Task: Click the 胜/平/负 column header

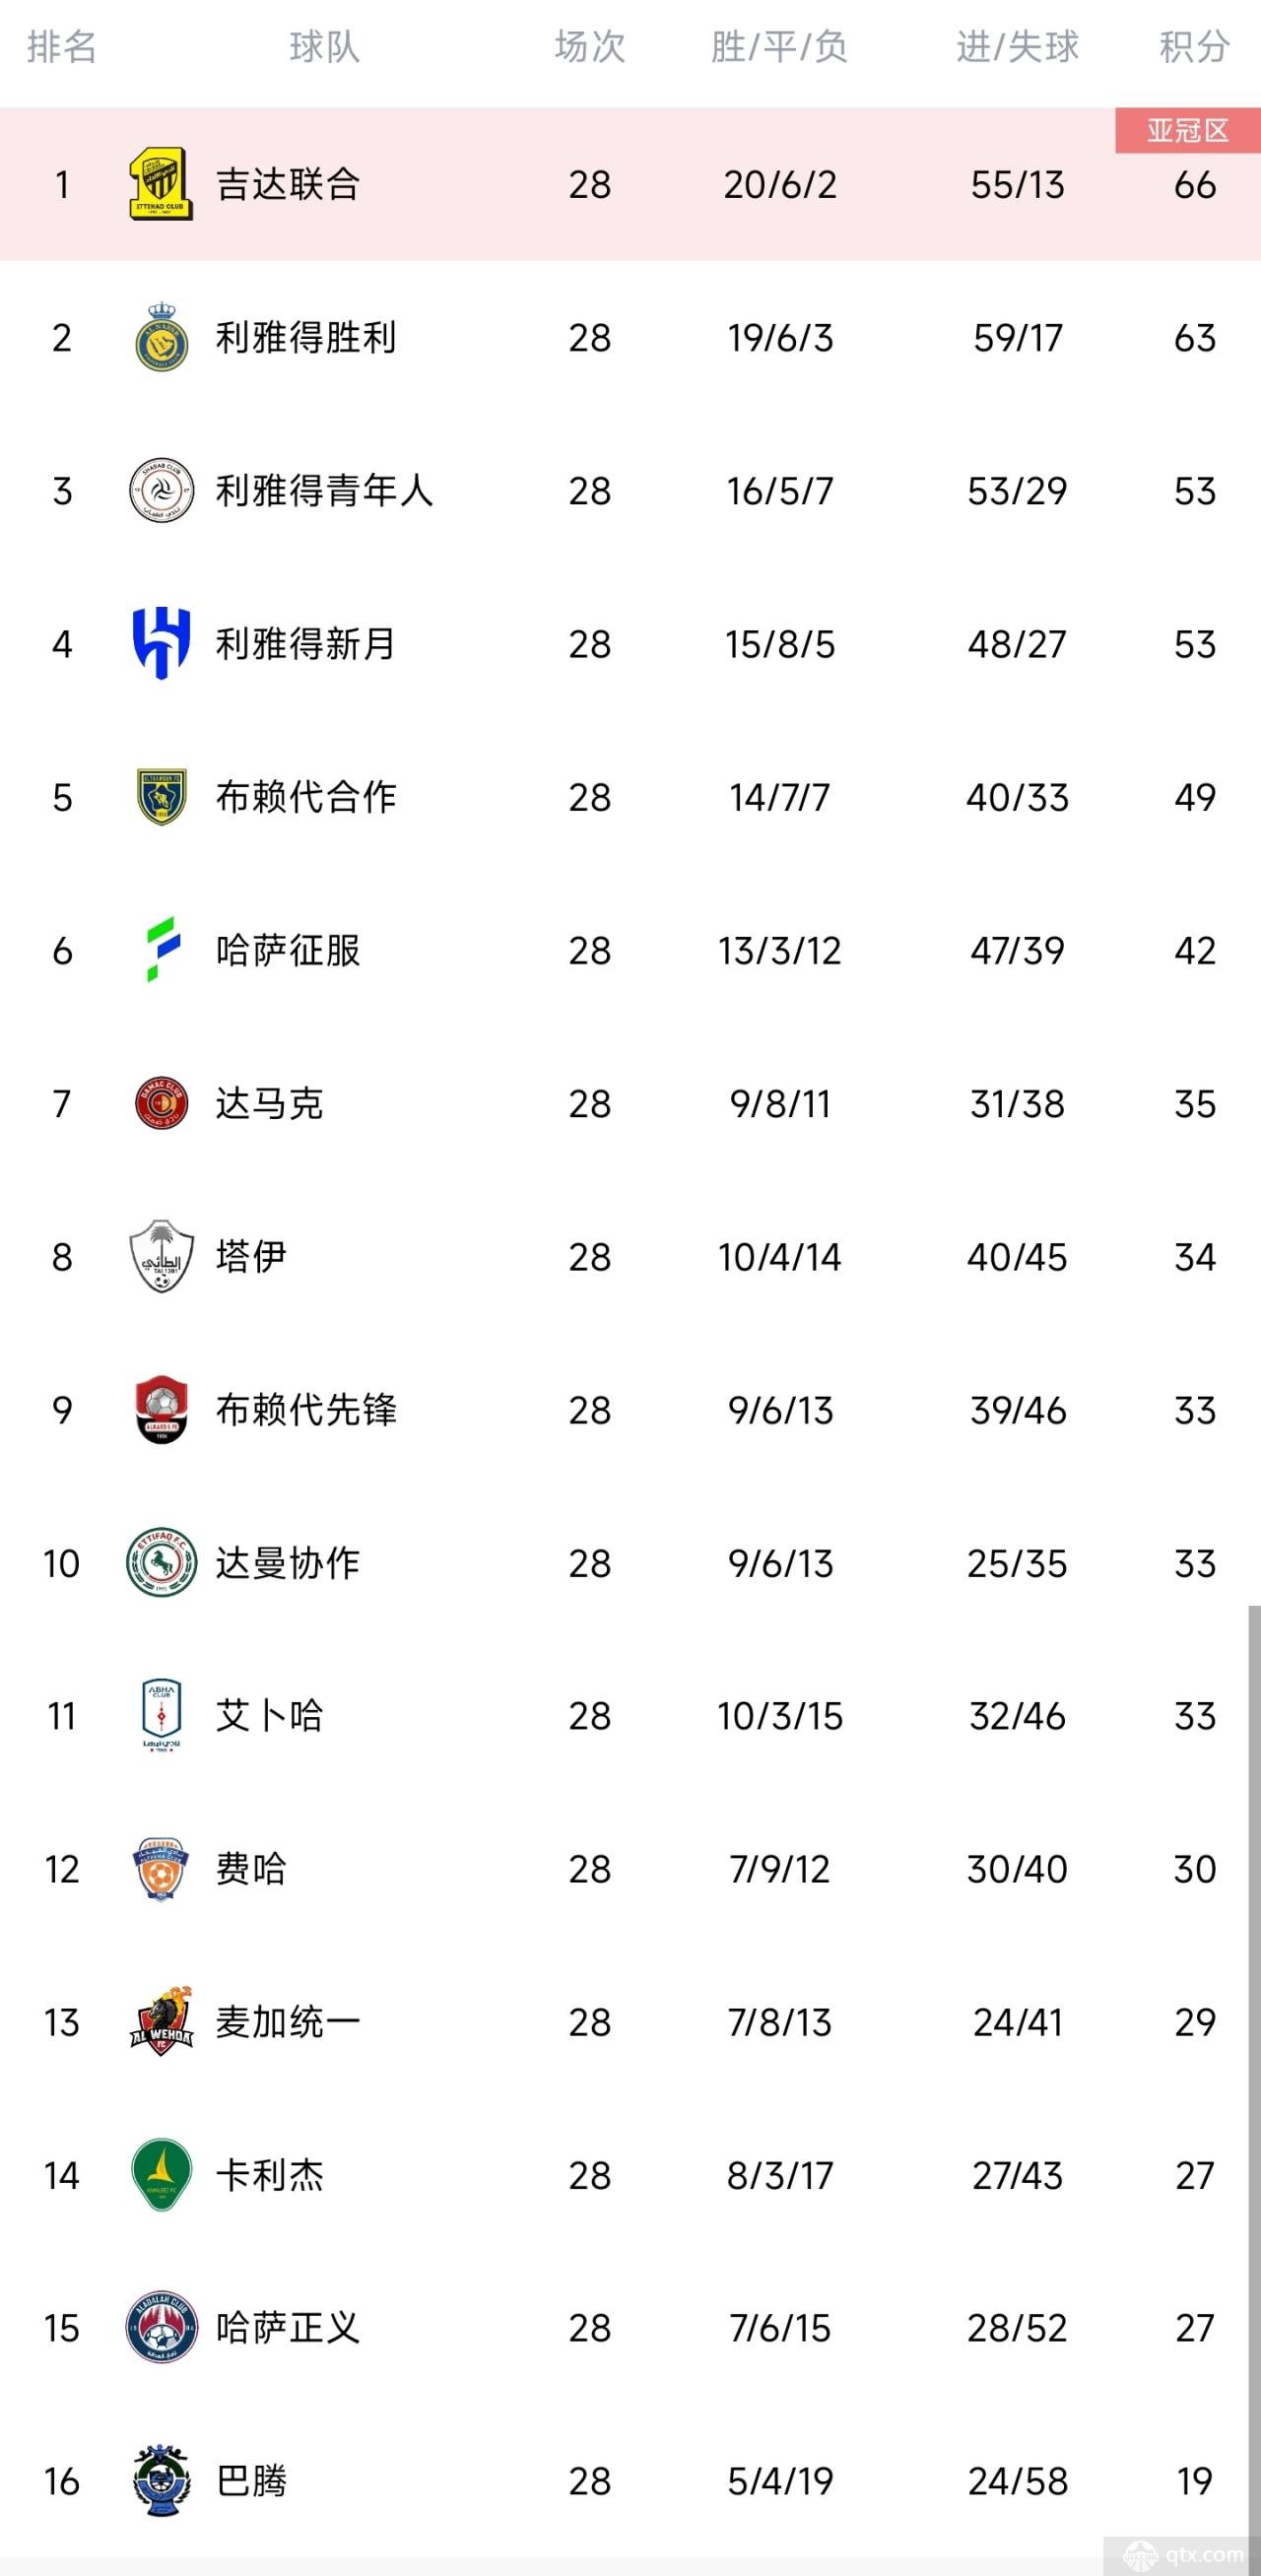Action: (779, 47)
